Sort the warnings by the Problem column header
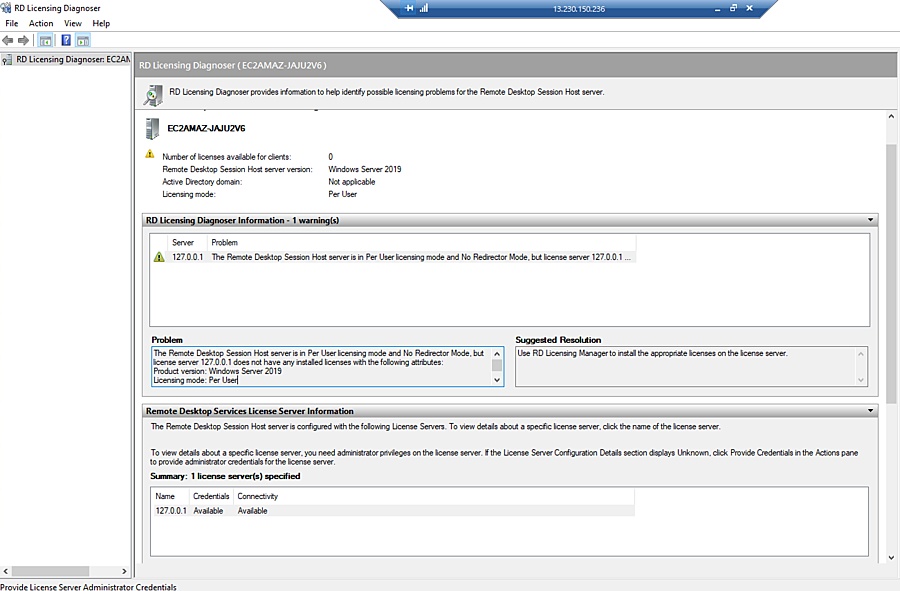This screenshot has height=591, width=900. pyautogui.click(x=225, y=243)
